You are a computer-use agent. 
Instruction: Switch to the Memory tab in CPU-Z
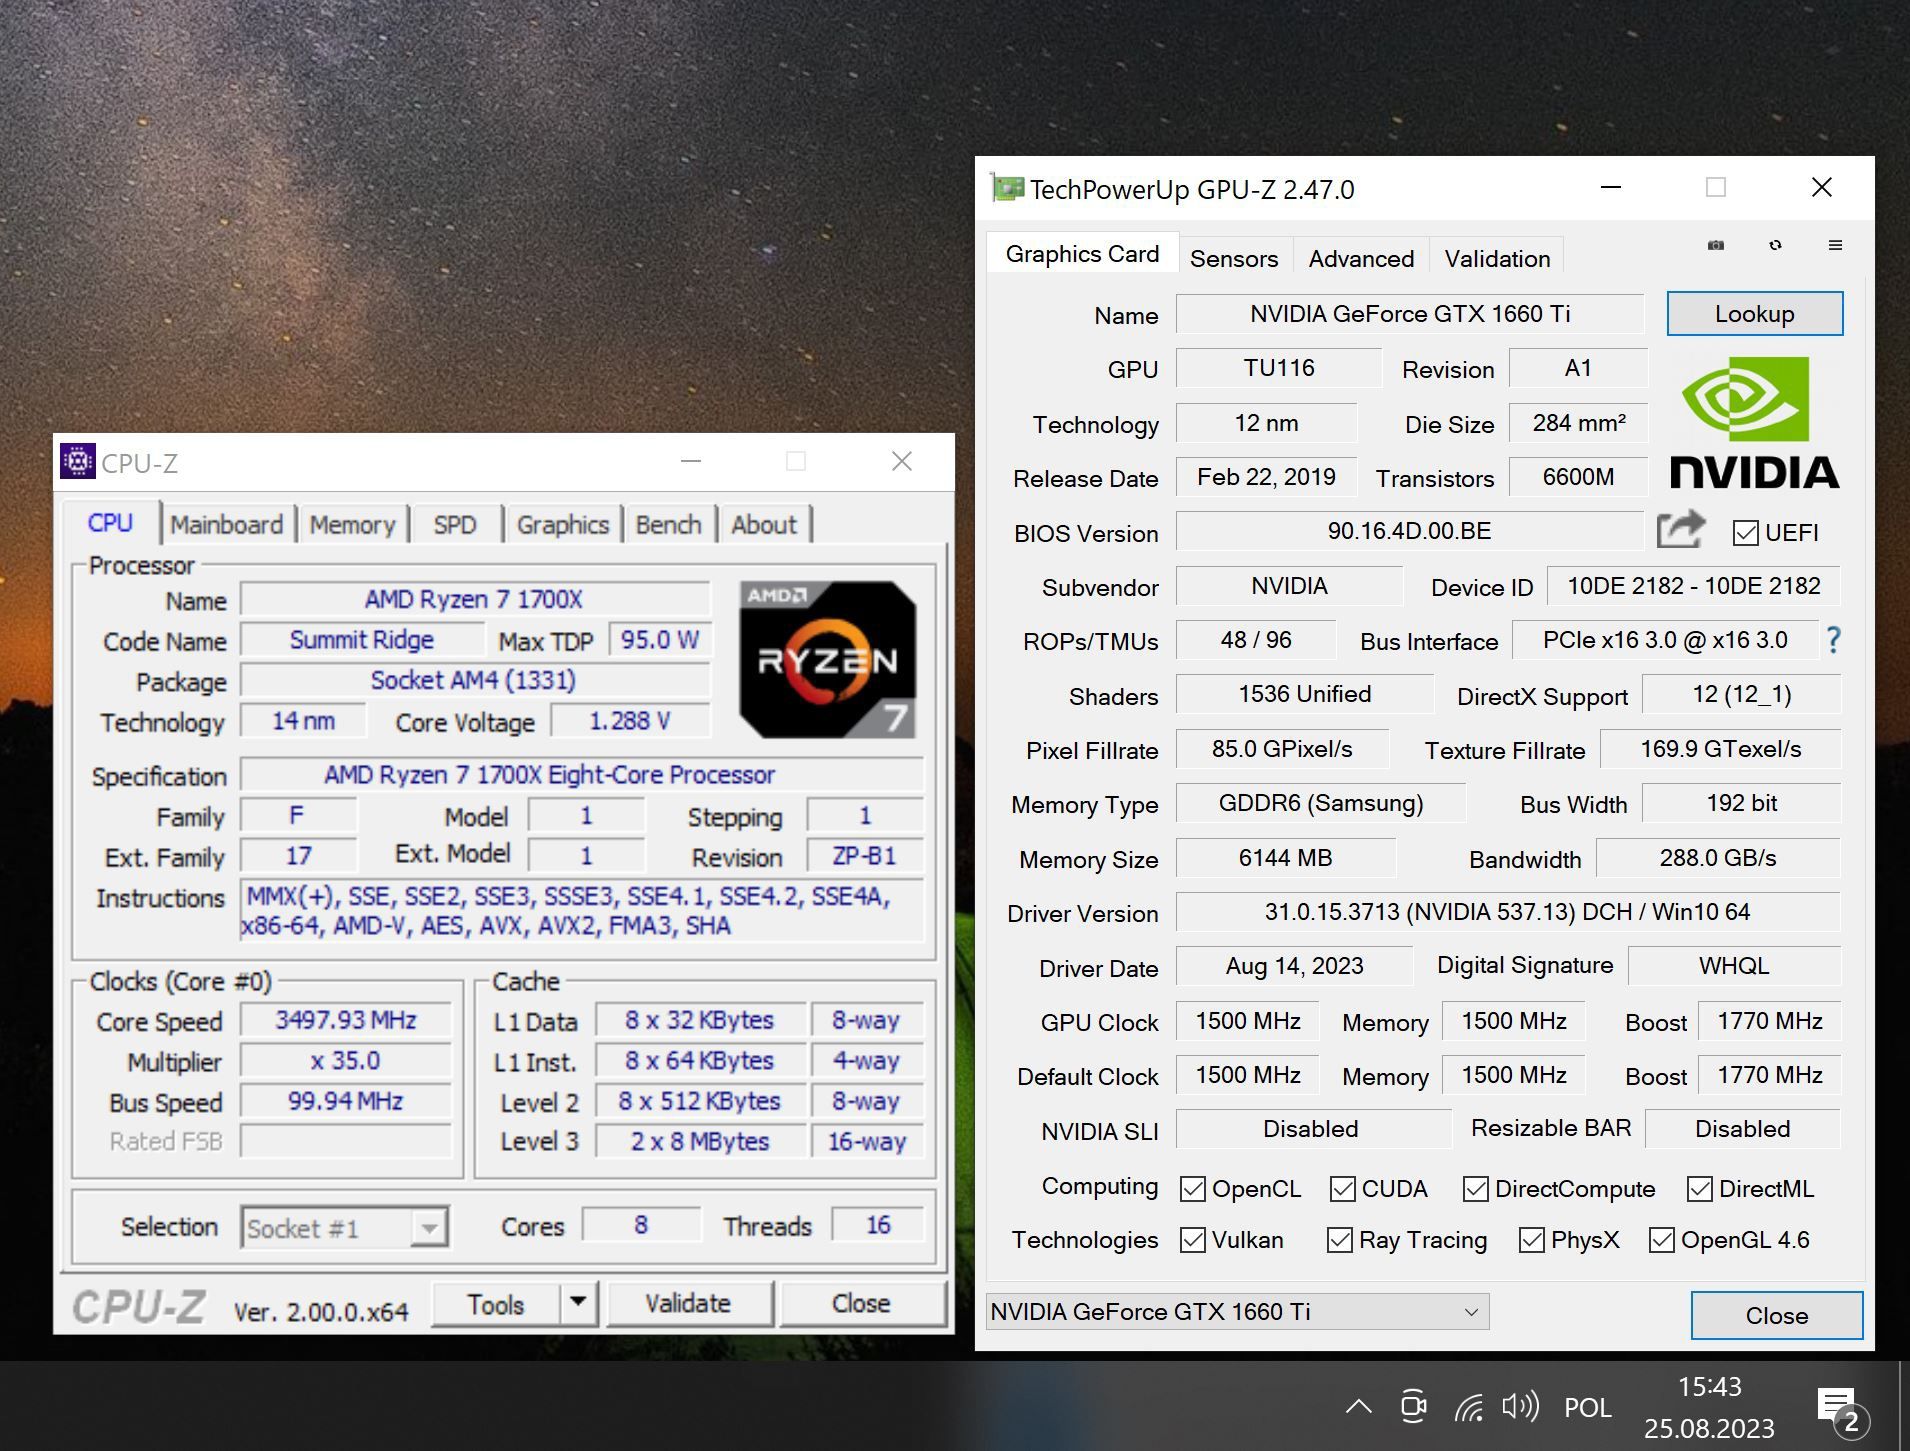tap(352, 525)
